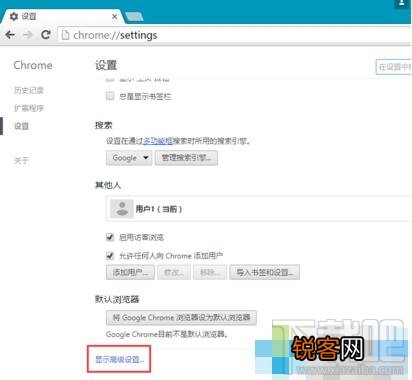Screen dimensions: 412x380
Task: Reload the settings page
Action: coord(46,35)
